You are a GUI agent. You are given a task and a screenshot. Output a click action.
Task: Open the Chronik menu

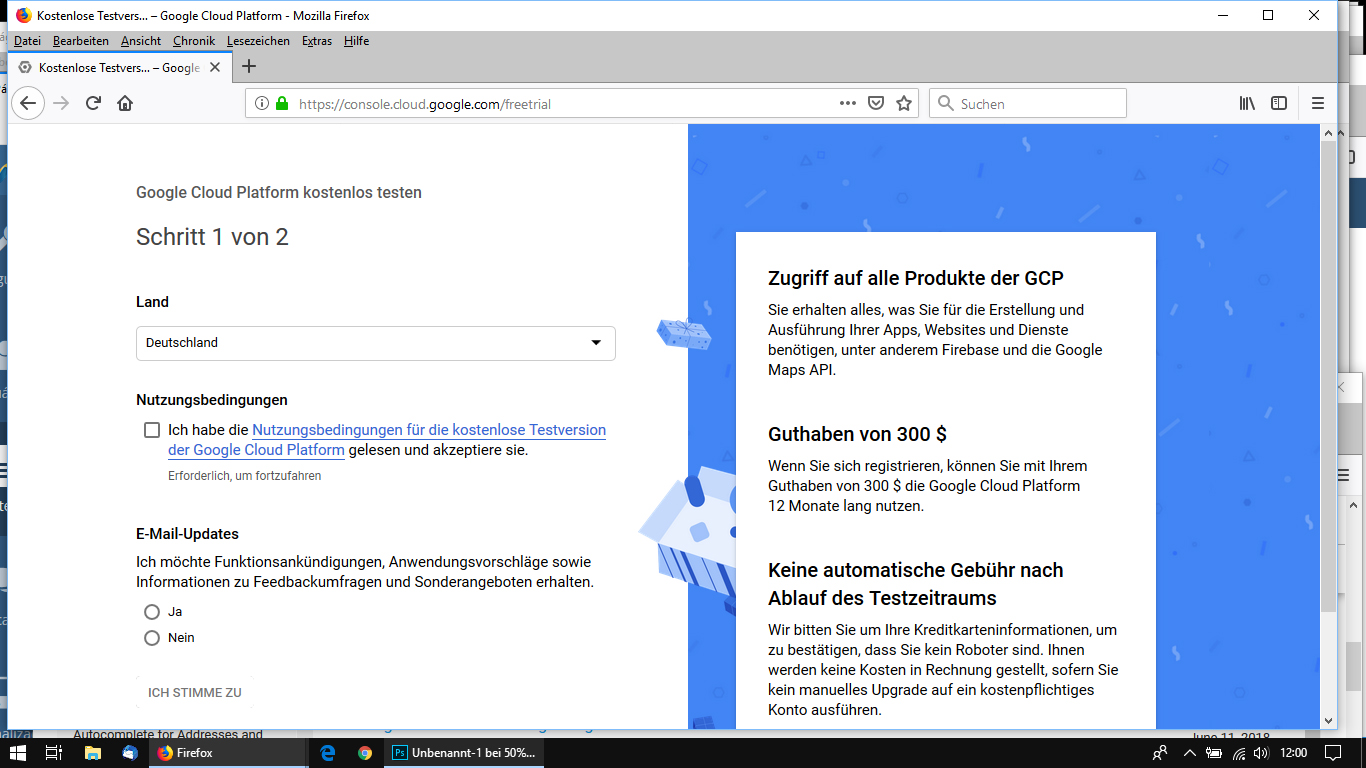pyautogui.click(x=193, y=41)
